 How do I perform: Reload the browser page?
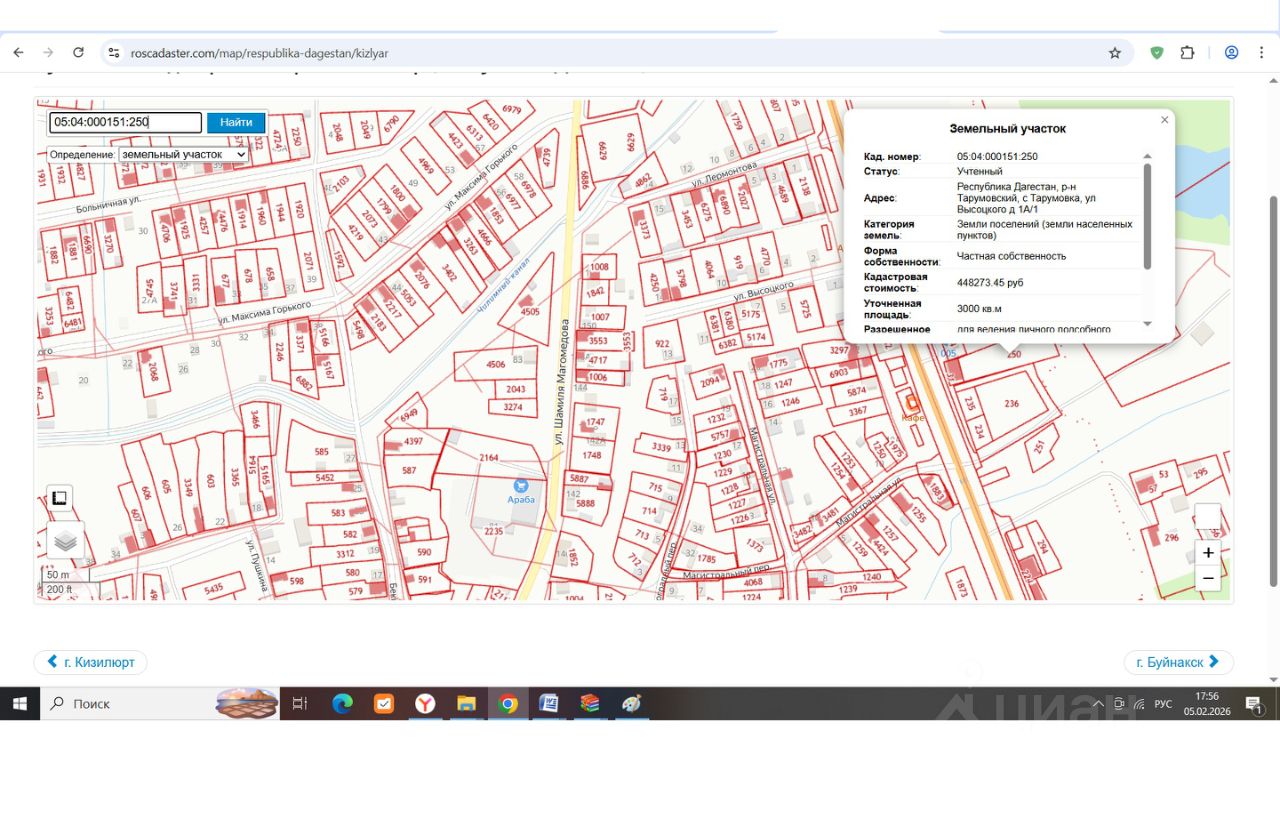(78, 53)
